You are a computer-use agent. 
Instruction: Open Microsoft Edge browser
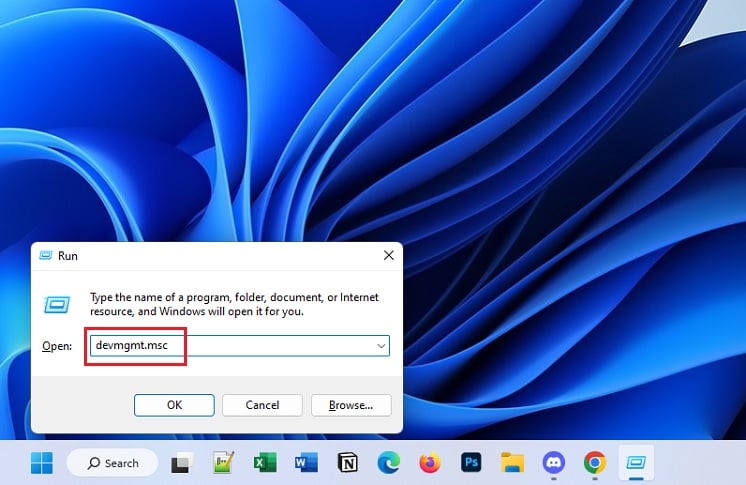click(x=389, y=463)
